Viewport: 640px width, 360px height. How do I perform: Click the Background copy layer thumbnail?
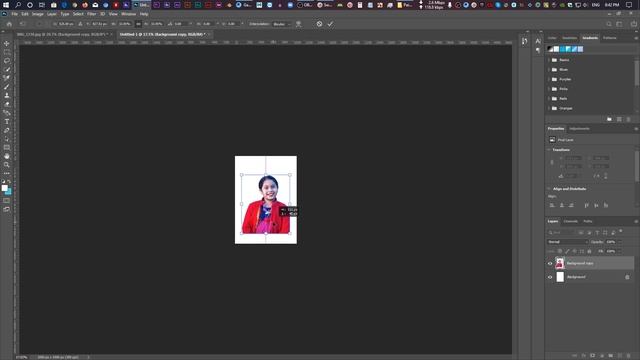coord(560,263)
